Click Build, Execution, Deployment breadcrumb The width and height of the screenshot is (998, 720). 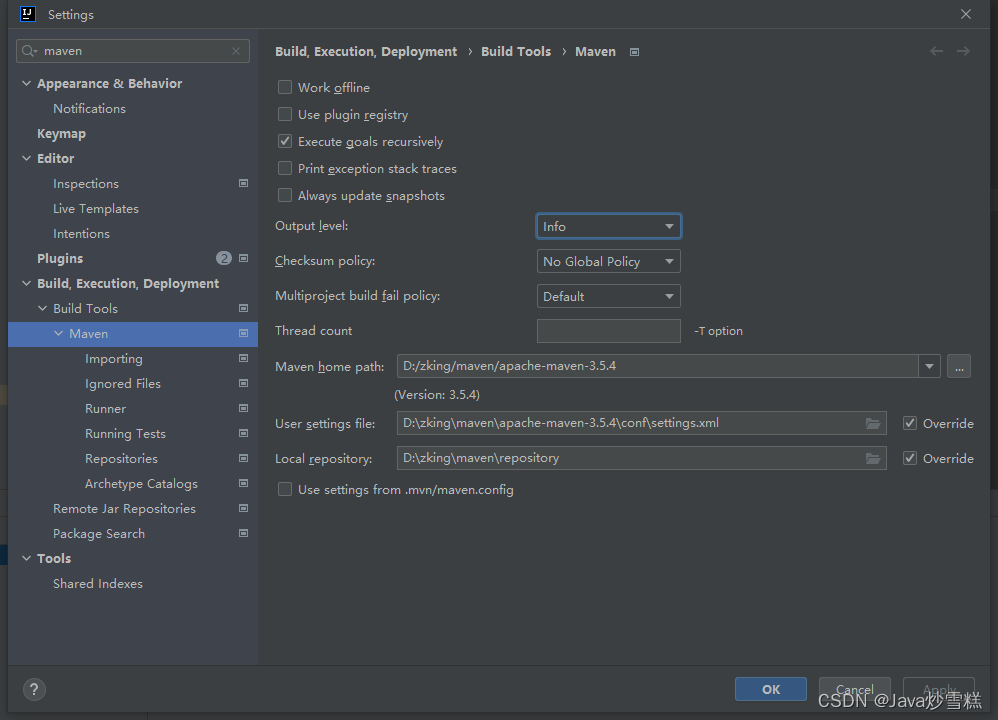(366, 52)
